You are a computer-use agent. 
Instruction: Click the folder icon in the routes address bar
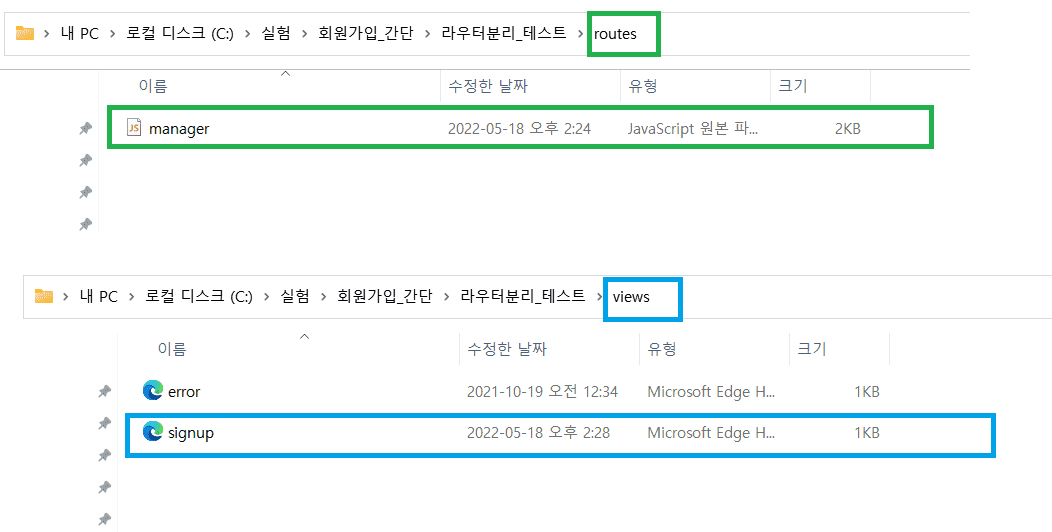tap(25, 34)
